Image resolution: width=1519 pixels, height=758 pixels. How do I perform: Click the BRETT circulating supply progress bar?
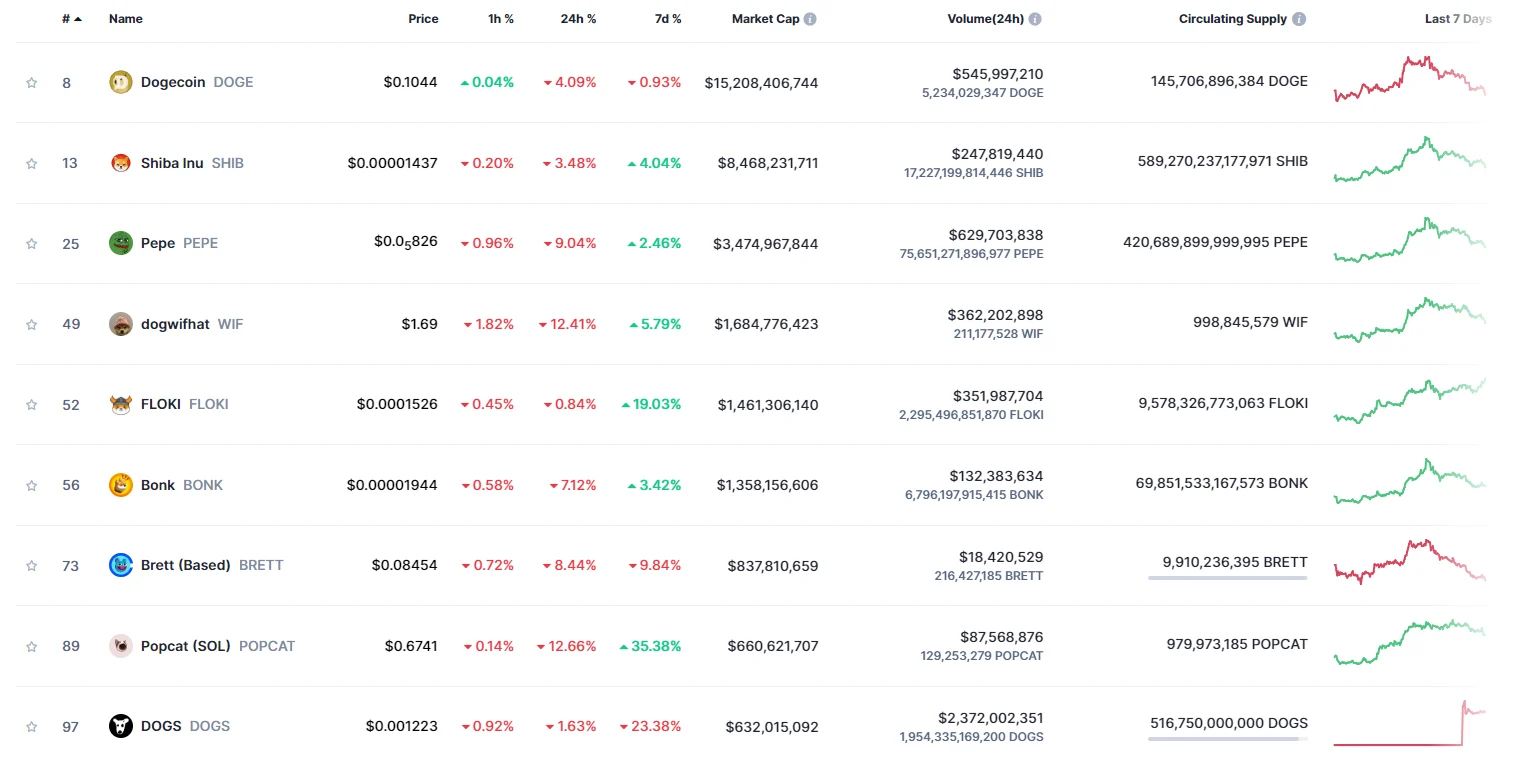[x=1227, y=578]
